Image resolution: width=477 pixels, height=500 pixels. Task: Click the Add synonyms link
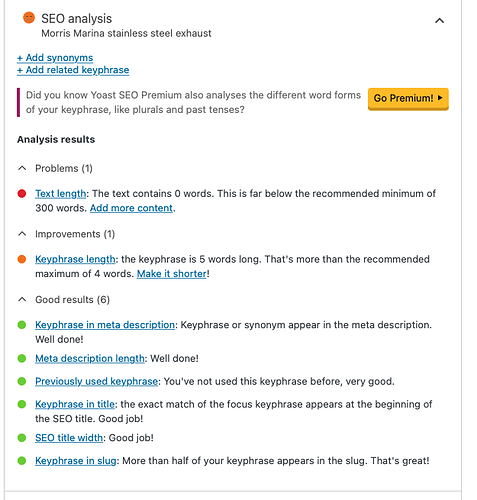pyautogui.click(x=55, y=58)
